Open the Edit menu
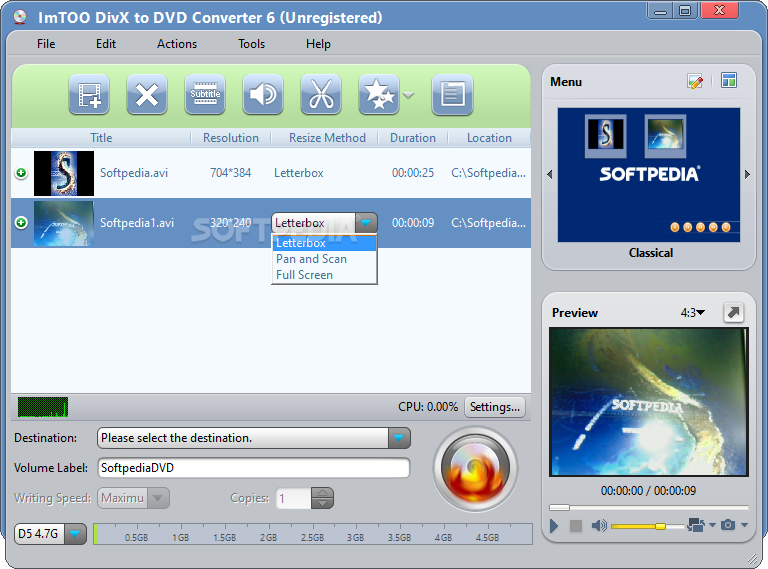Viewport: 768px width, 569px height. (106, 44)
